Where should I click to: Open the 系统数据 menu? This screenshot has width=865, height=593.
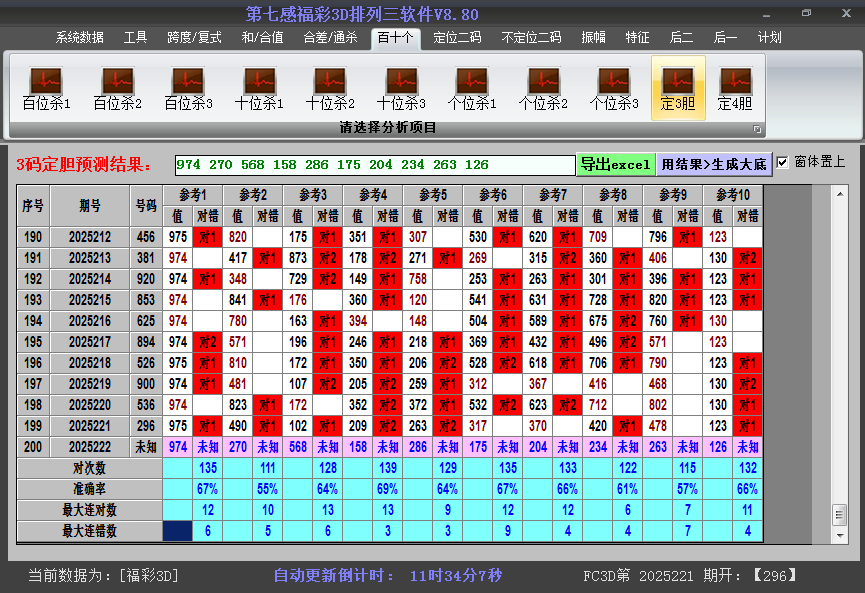click(x=79, y=38)
